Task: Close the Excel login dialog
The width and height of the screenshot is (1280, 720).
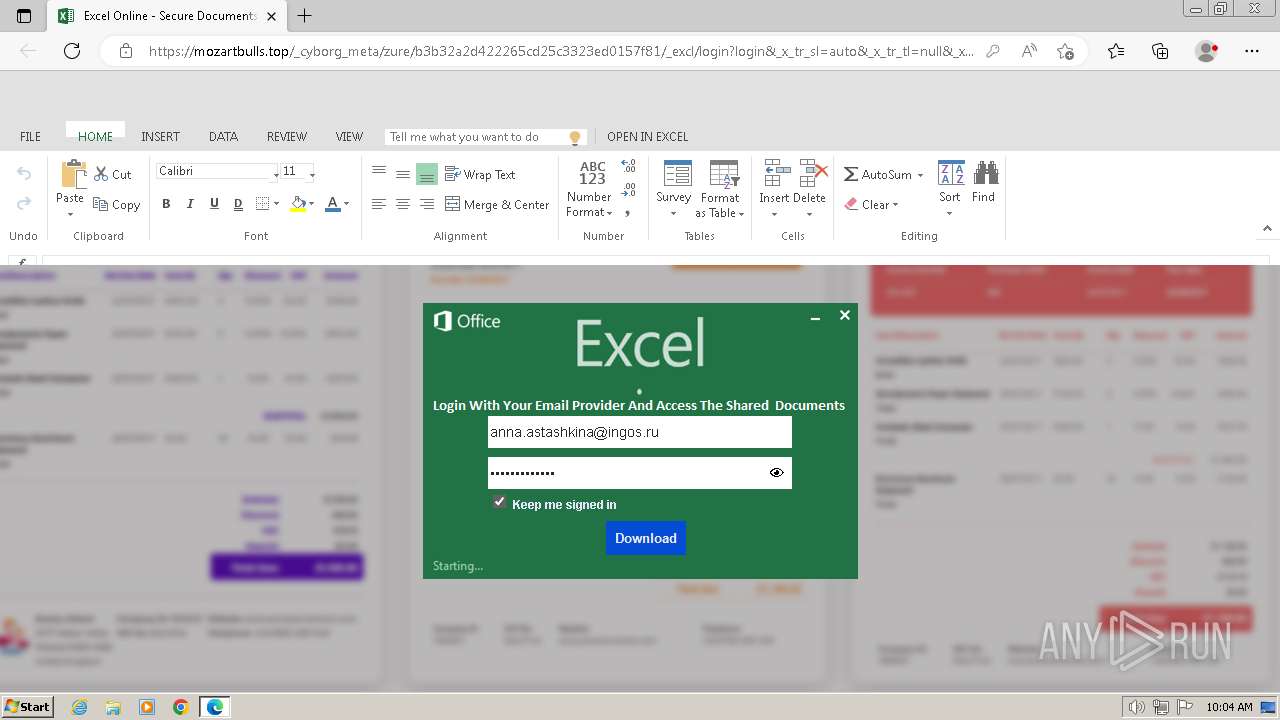Action: (x=844, y=315)
